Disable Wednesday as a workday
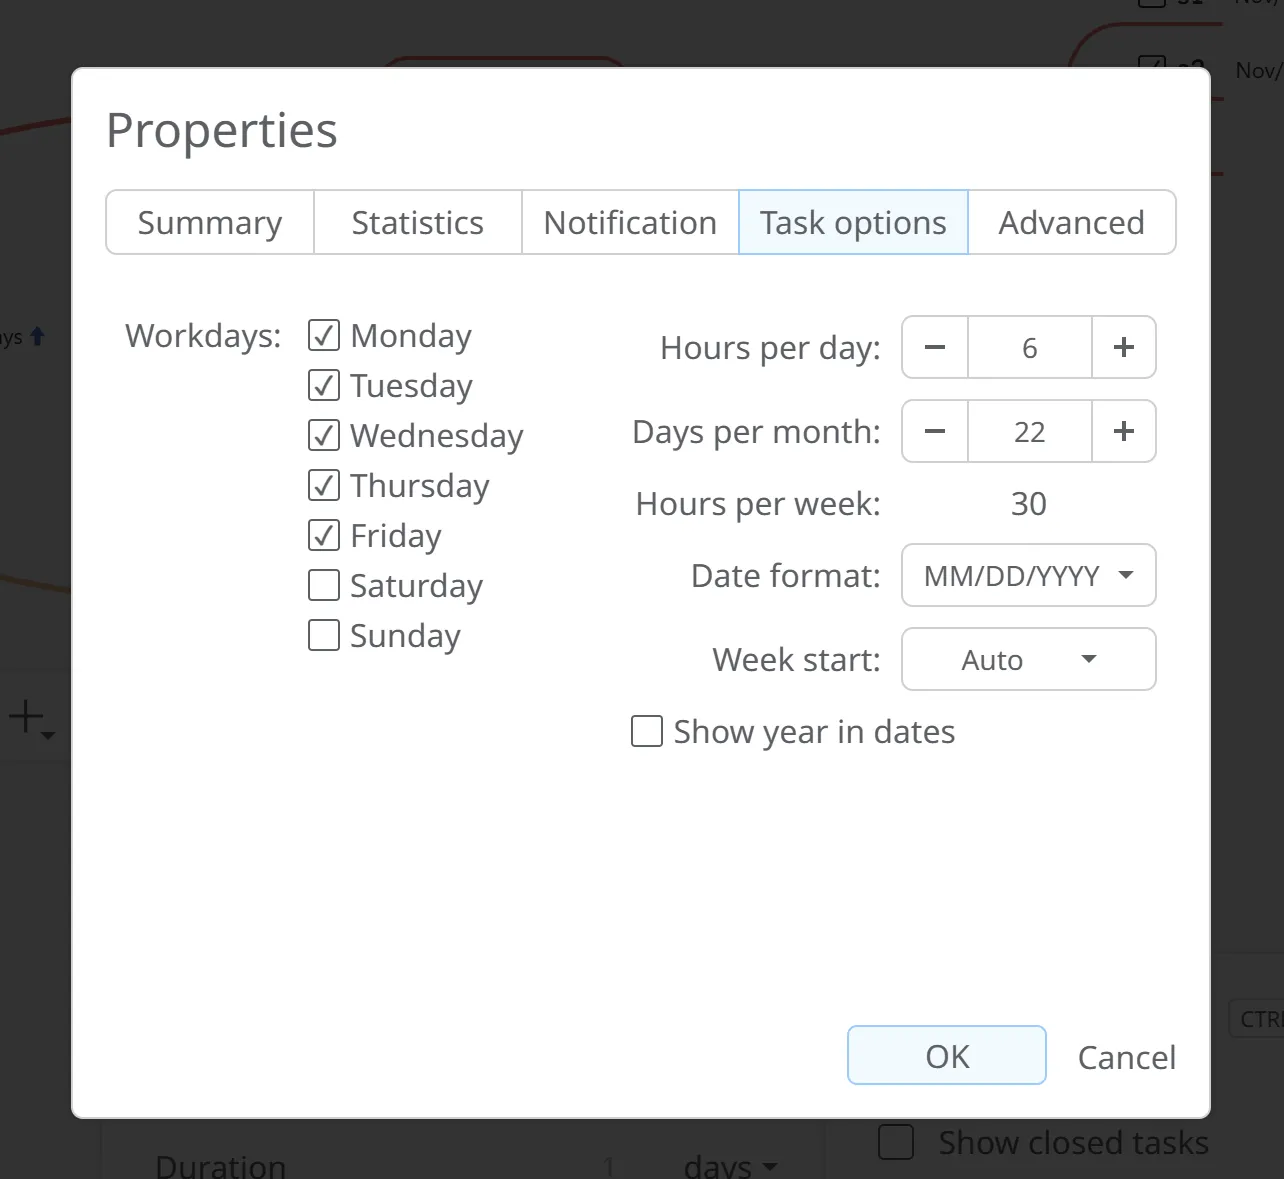The height and width of the screenshot is (1179, 1284). click(324, 435)
